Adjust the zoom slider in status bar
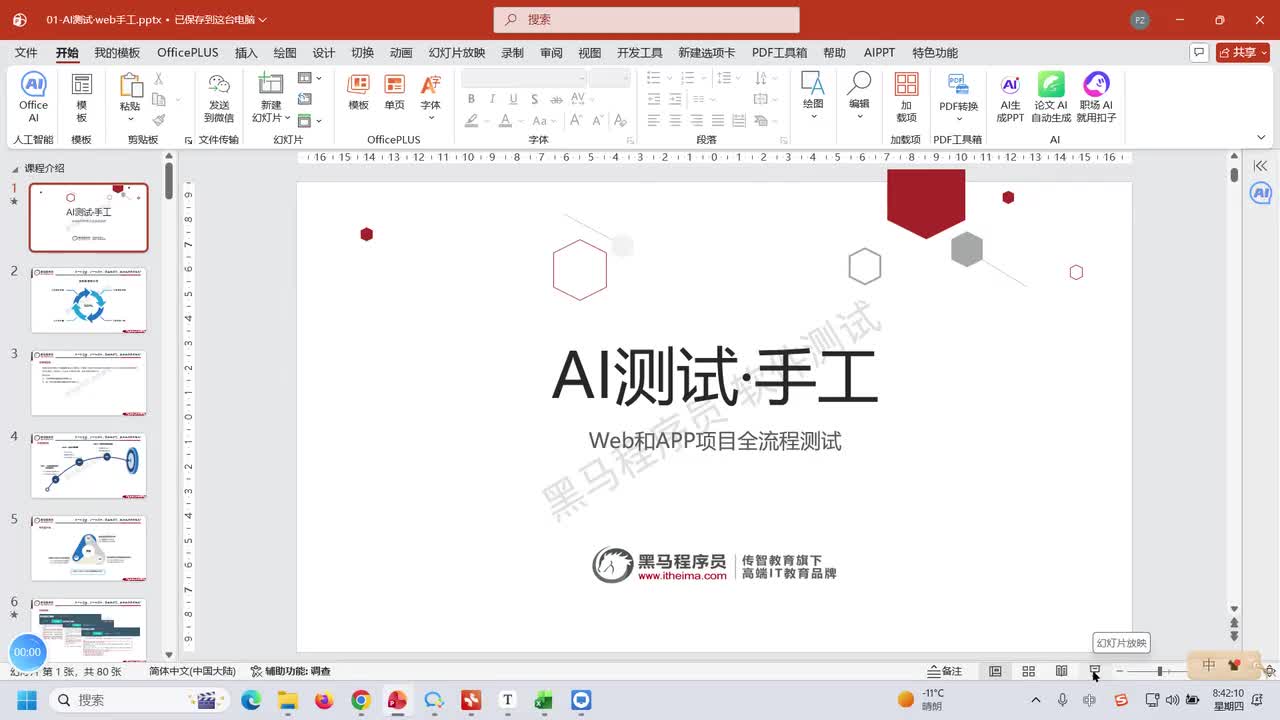 (x=1159, y=671)
